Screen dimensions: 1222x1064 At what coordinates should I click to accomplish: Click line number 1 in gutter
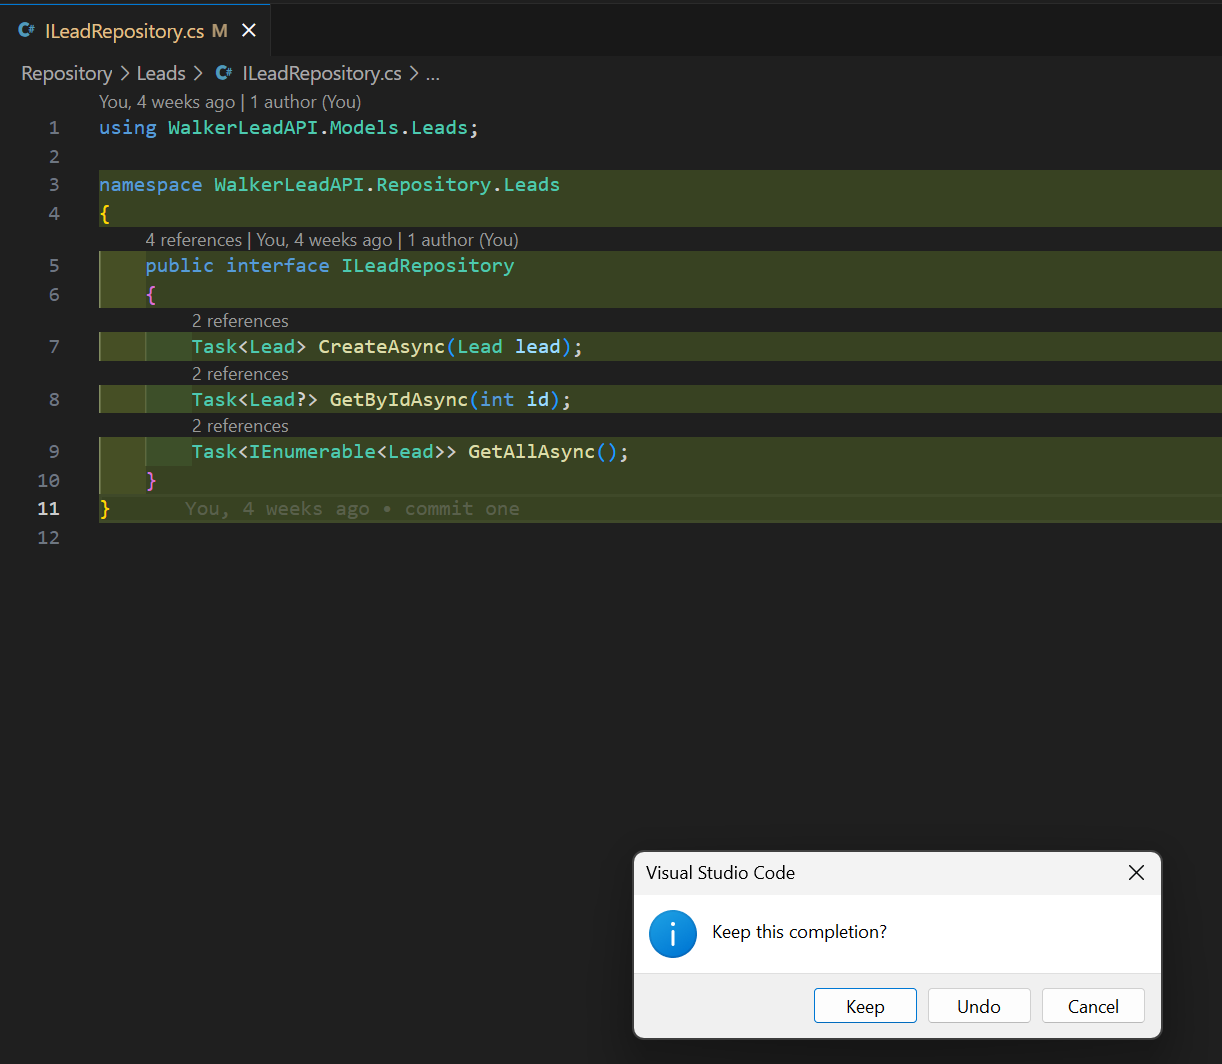click(x=54, y=128)
